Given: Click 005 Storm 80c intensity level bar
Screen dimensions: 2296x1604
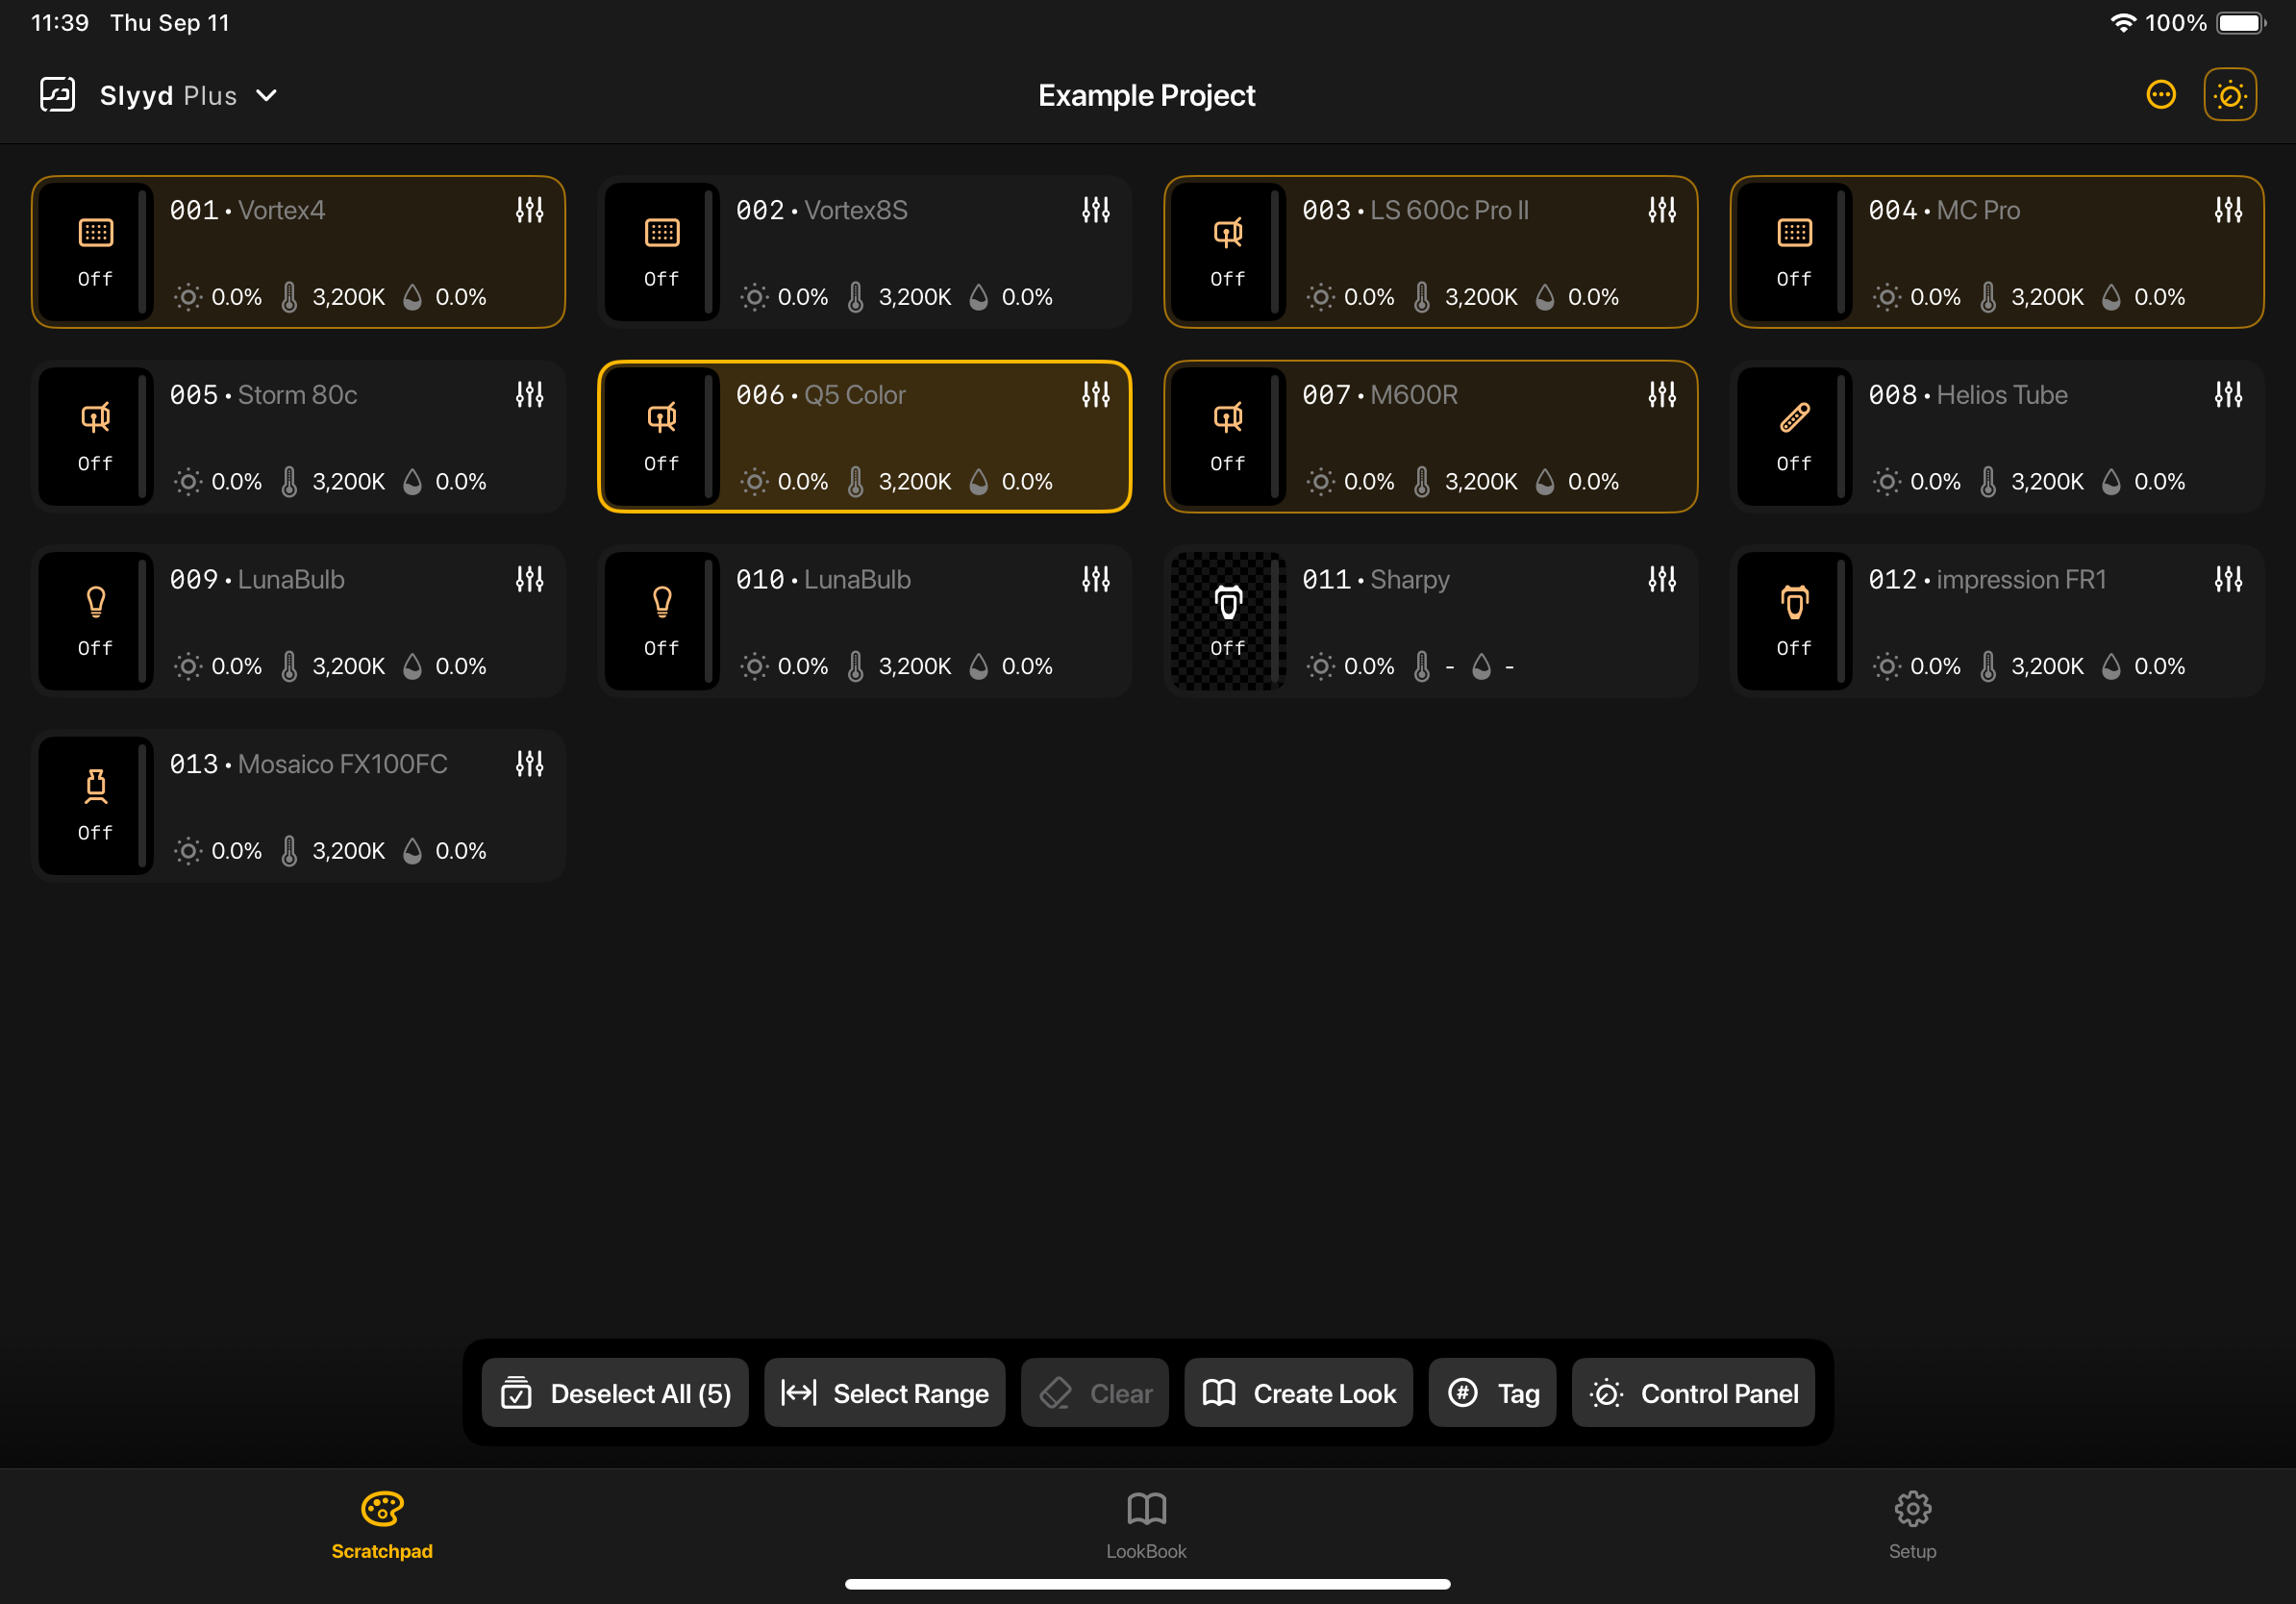Looking at the screenshot, I should 143,437.
